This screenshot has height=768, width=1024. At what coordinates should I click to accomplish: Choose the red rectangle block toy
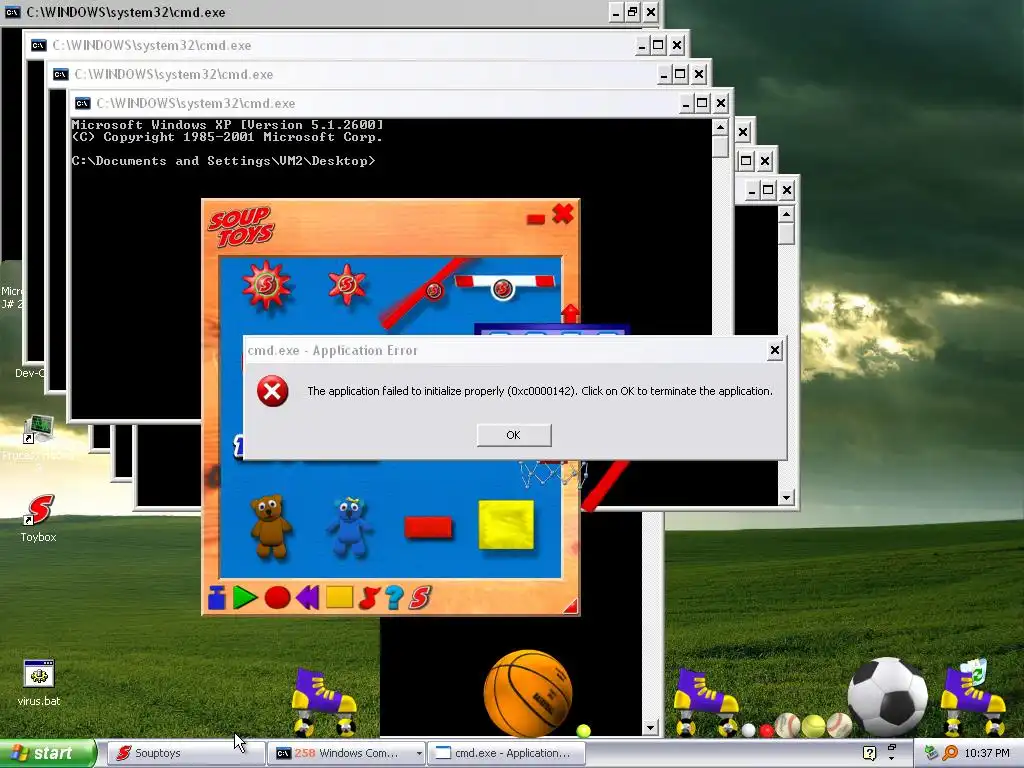[428, 527]
